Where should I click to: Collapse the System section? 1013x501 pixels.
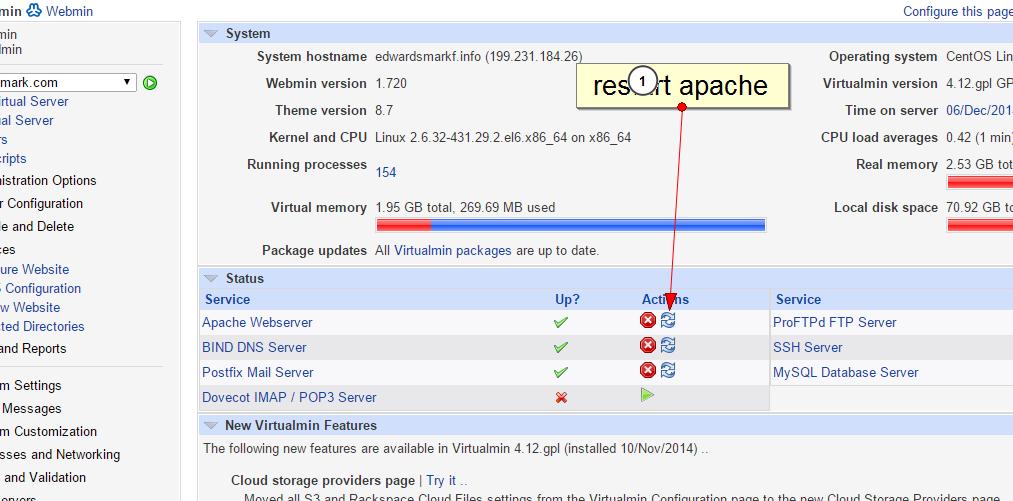[211, 34]
